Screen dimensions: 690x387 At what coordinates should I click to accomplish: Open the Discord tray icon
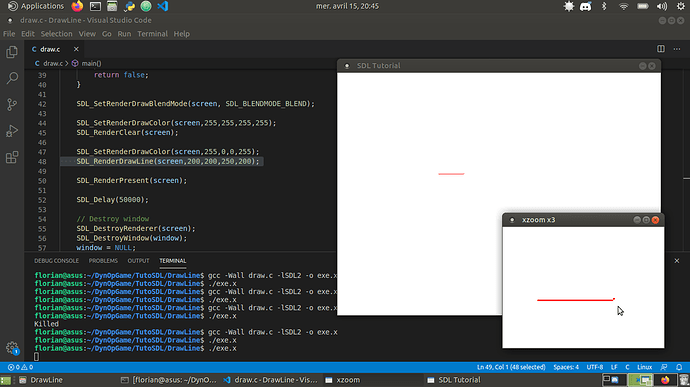point(586,6)
